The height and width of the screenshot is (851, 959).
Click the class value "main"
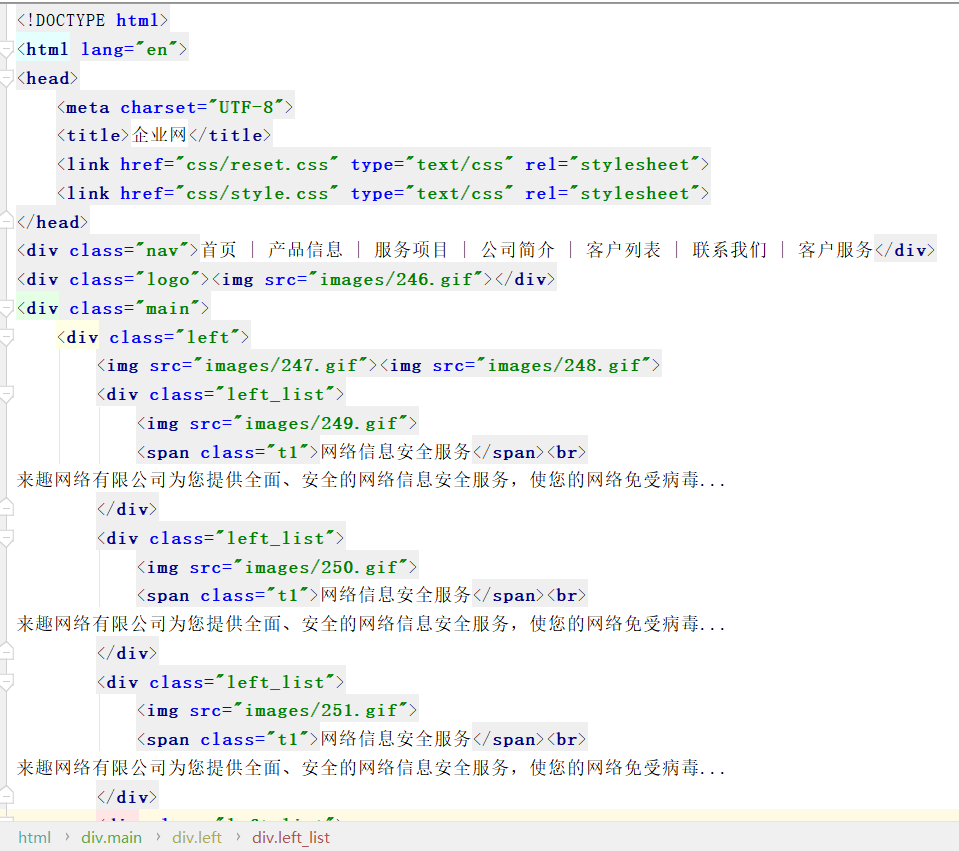coord(169,308)
